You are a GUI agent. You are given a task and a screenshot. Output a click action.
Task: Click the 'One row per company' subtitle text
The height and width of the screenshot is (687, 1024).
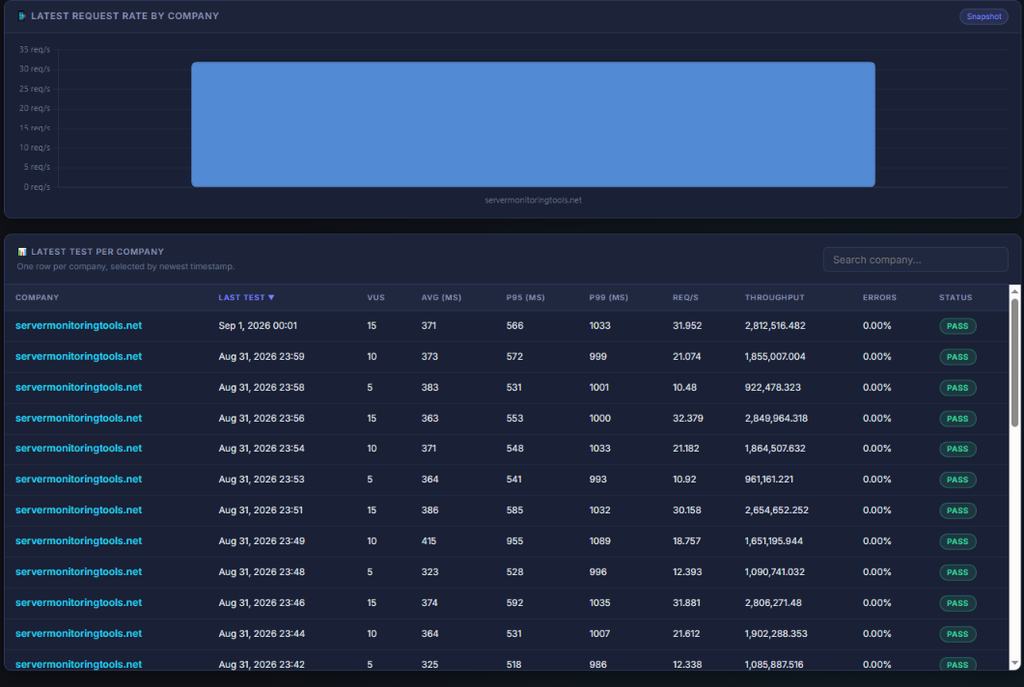125,266
